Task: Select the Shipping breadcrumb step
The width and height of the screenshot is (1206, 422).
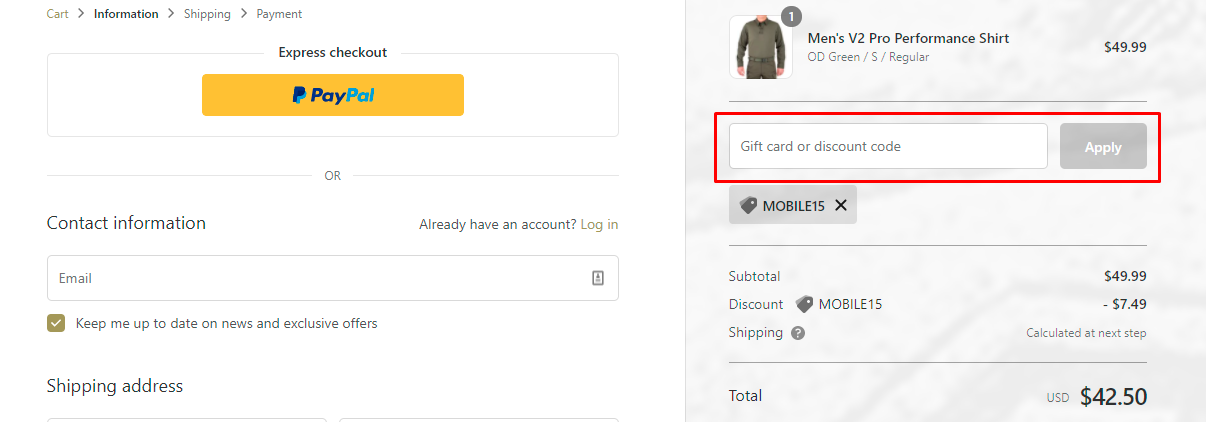Action: [x=207, y=14]
